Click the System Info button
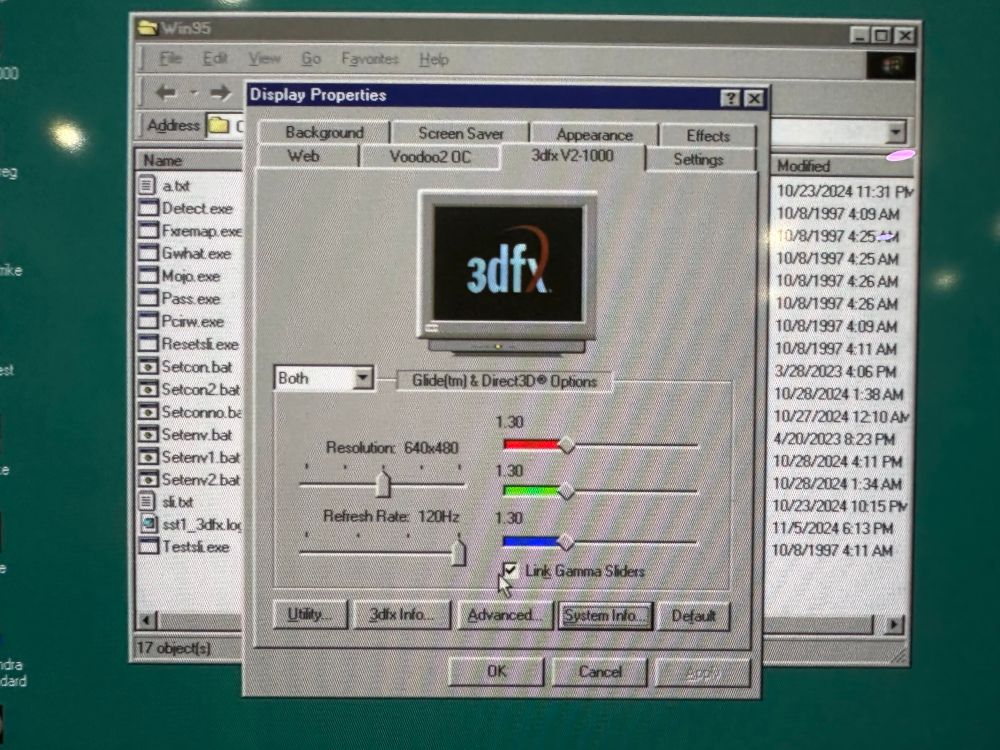Image resolution: width=1000 pixels, height=750 pixels. click(x=605, y=616)
